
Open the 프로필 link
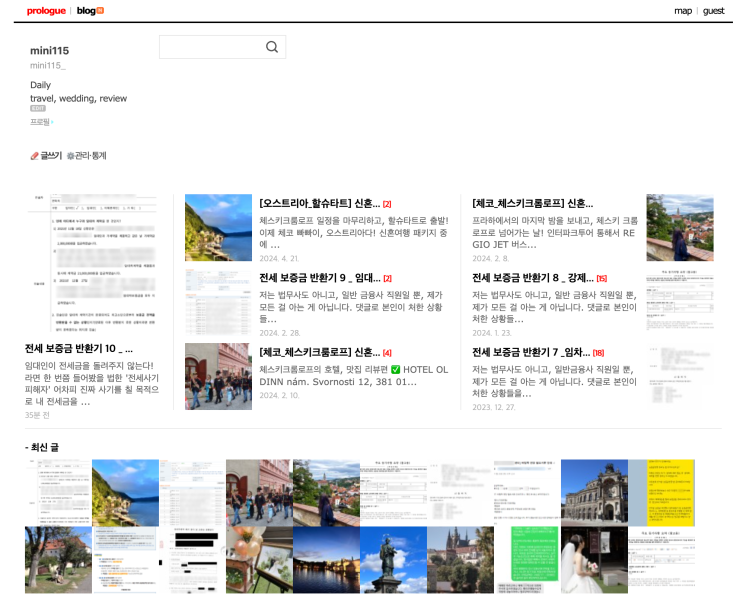[42, 122]
